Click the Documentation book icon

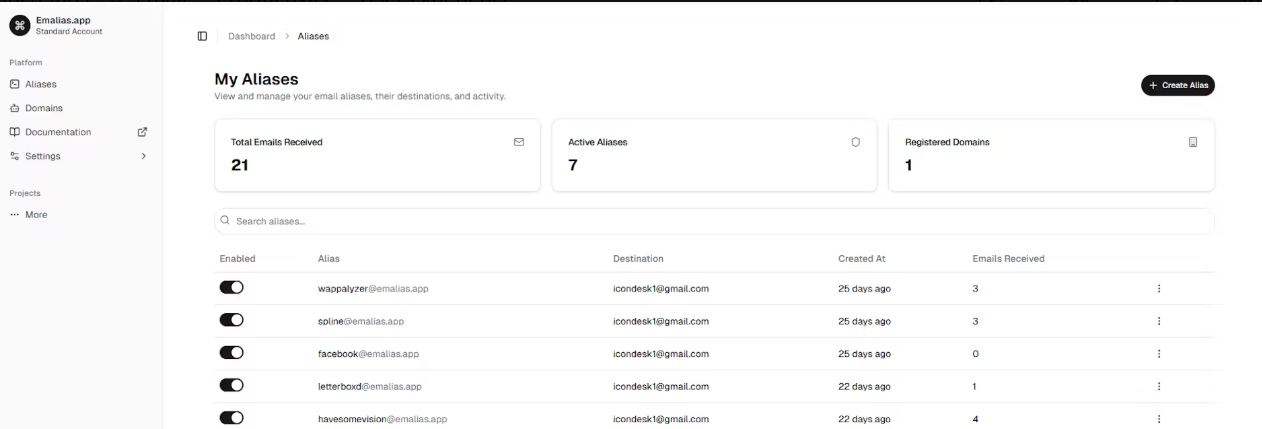[14, 132]
